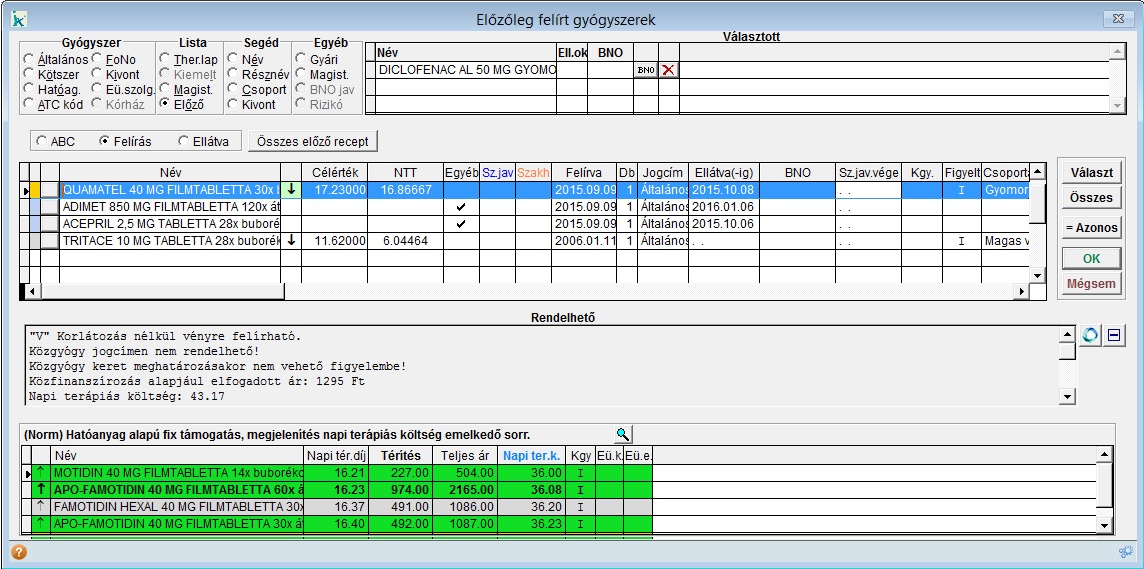Viewport: 1144px width, 569px height.
Task: Click bold up arrow of APO-FAMOTIDIN 60x row
Action: (x=42, y=489)
